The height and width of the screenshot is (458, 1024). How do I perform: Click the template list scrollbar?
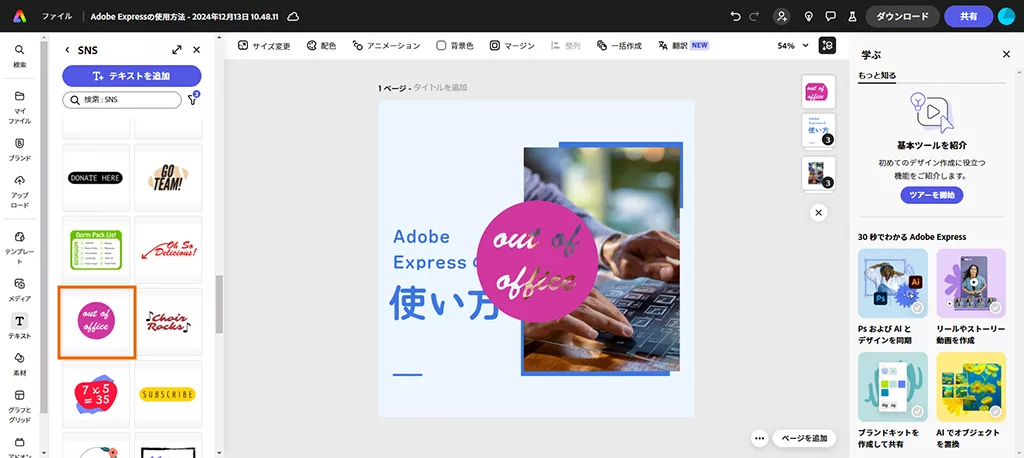pos(219,304)
